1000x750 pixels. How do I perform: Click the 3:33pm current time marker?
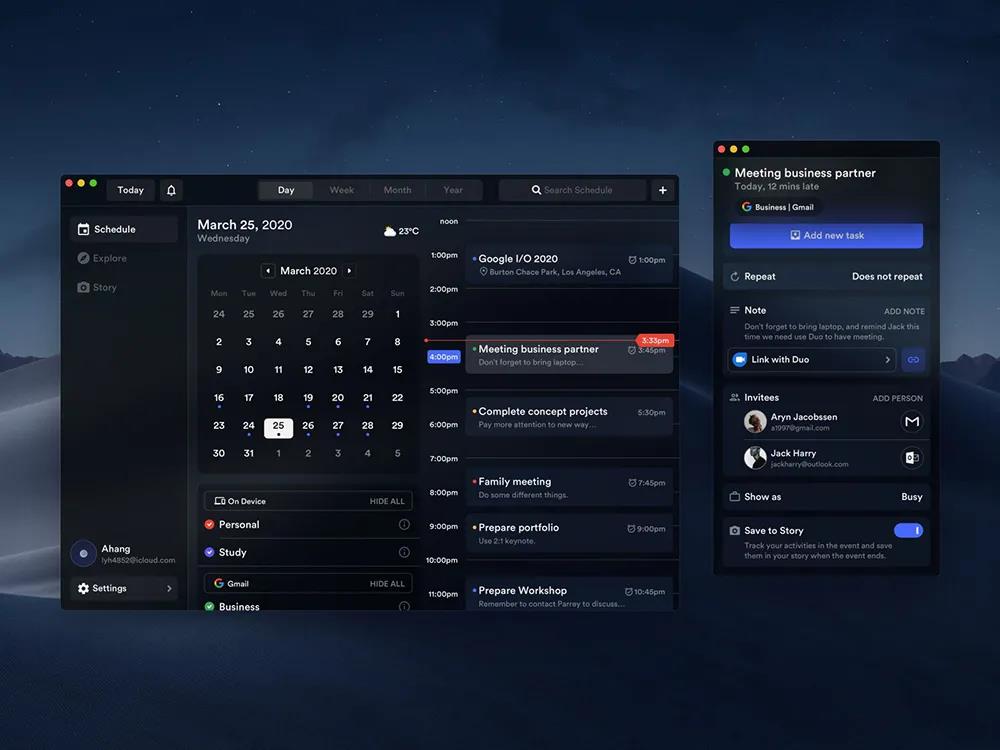[x=655, y=341]
